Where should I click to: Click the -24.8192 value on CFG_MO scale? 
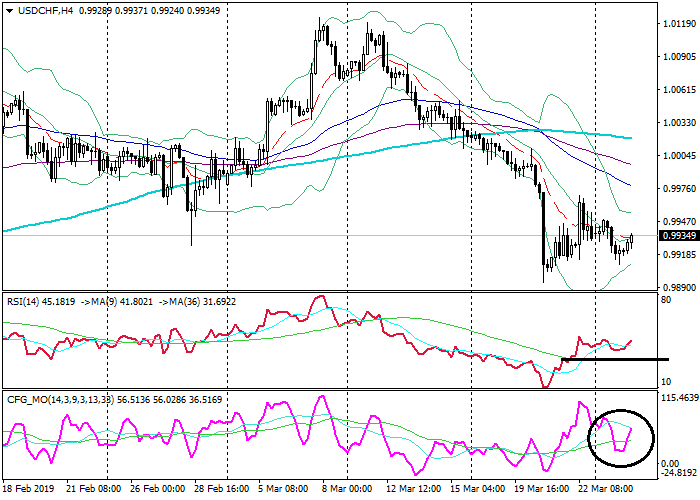click(678, 473)
